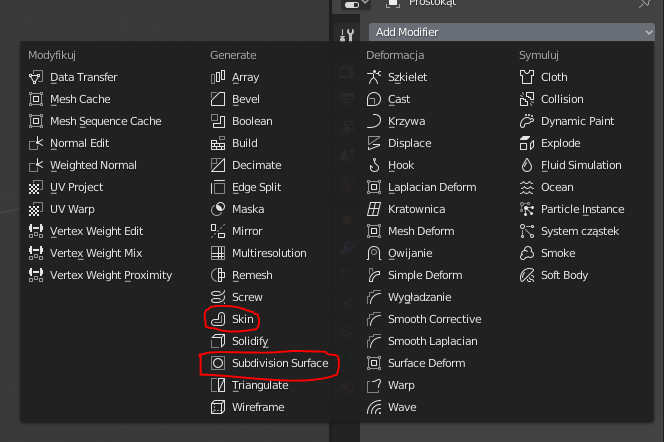Click the Ocean waves icon
The width and height of the screenshot is (664, 442).
(527, 187)
